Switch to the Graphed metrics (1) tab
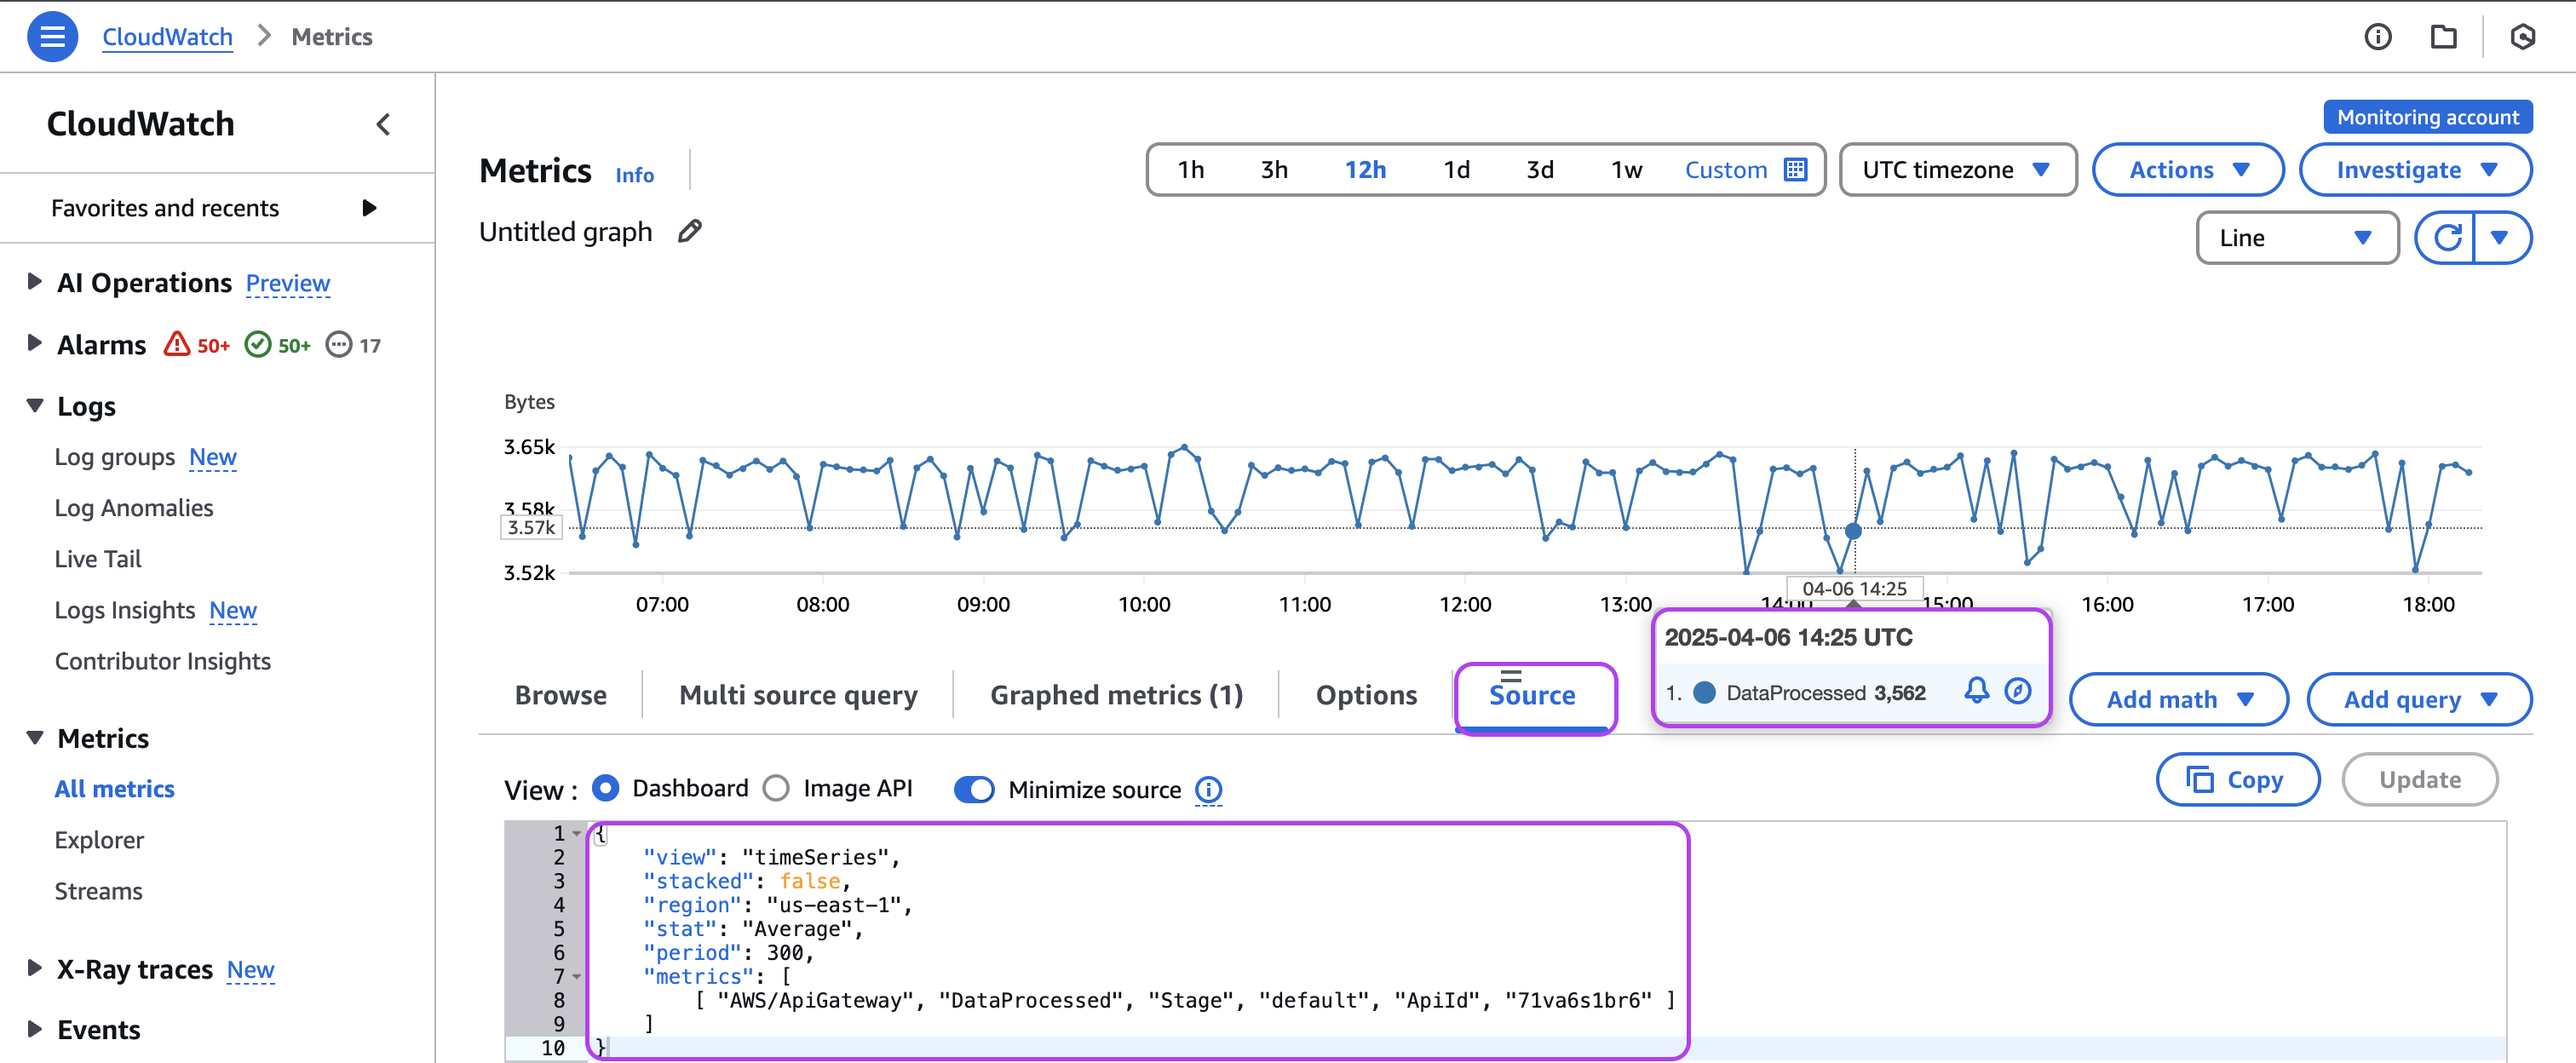 tap(1116, 695)
